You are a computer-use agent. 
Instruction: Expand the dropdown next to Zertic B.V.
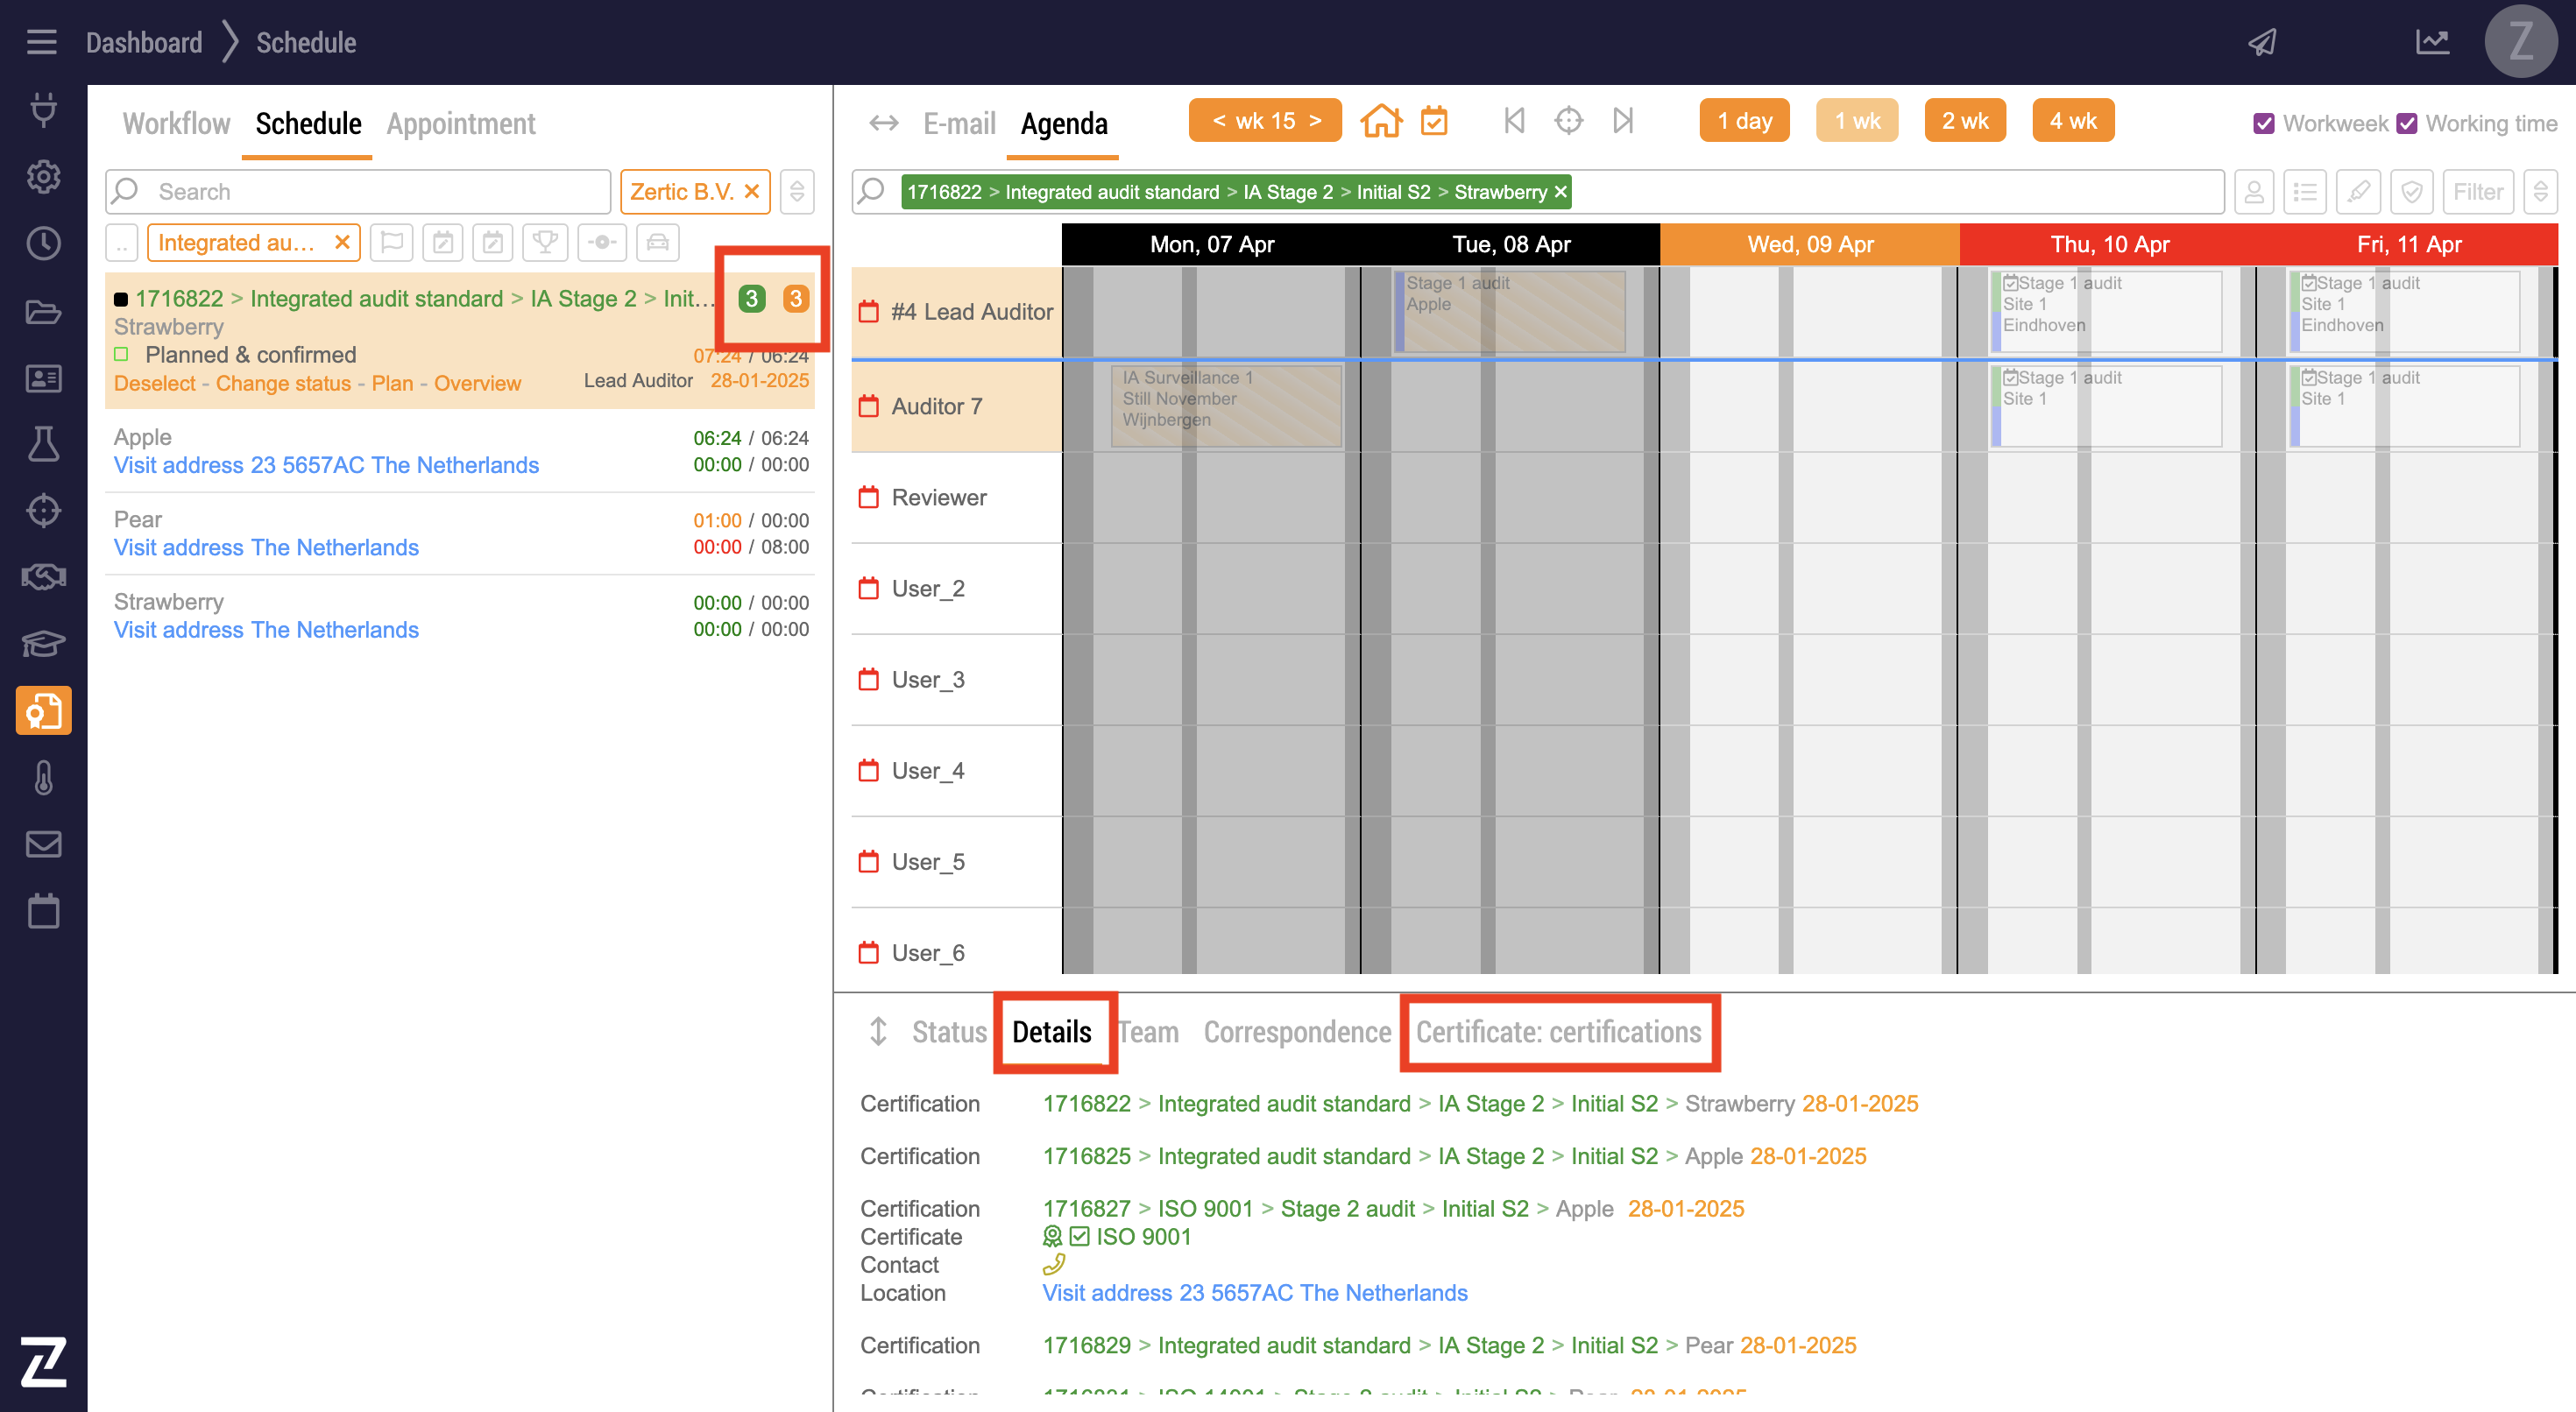[797, 192]
